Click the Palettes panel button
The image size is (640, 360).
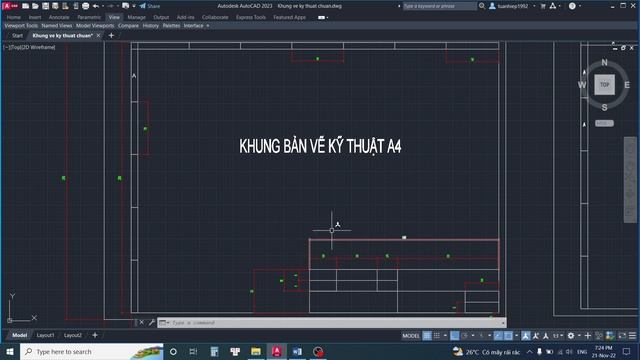click(171, 25)
